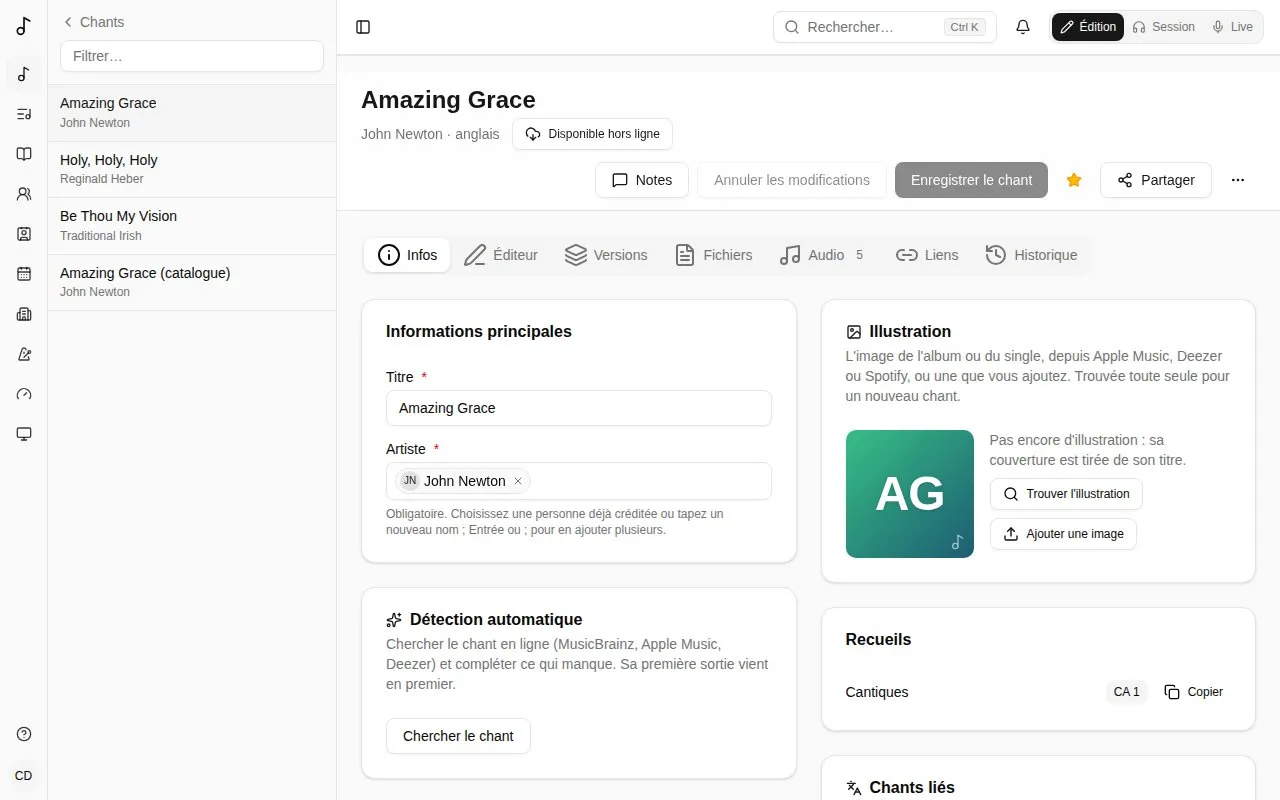The image size is (1280, 800).
Task: Select Holy, Holy, Holy in list
Action: tap(192, 169)
